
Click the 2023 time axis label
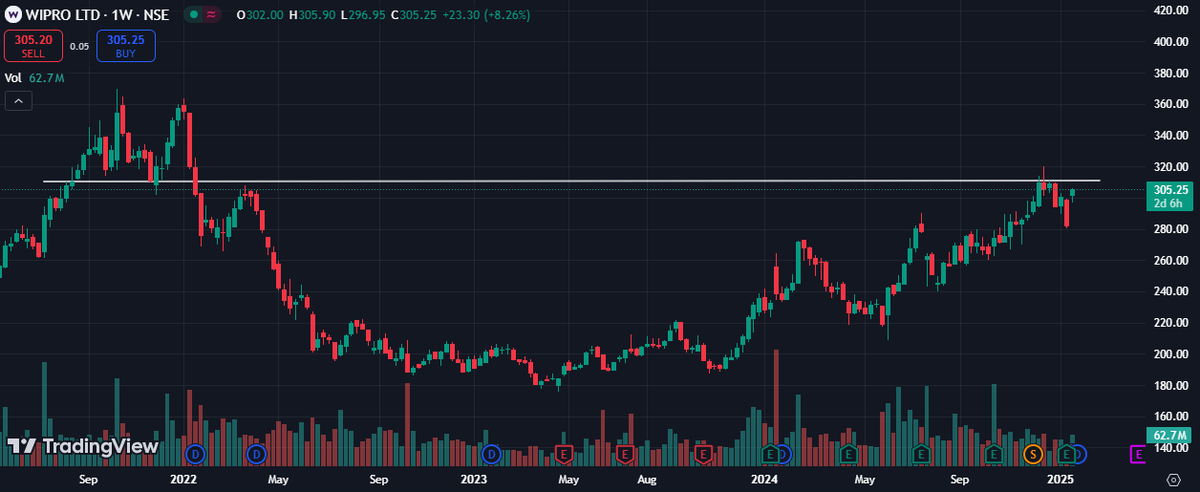(x=474, y=480)
